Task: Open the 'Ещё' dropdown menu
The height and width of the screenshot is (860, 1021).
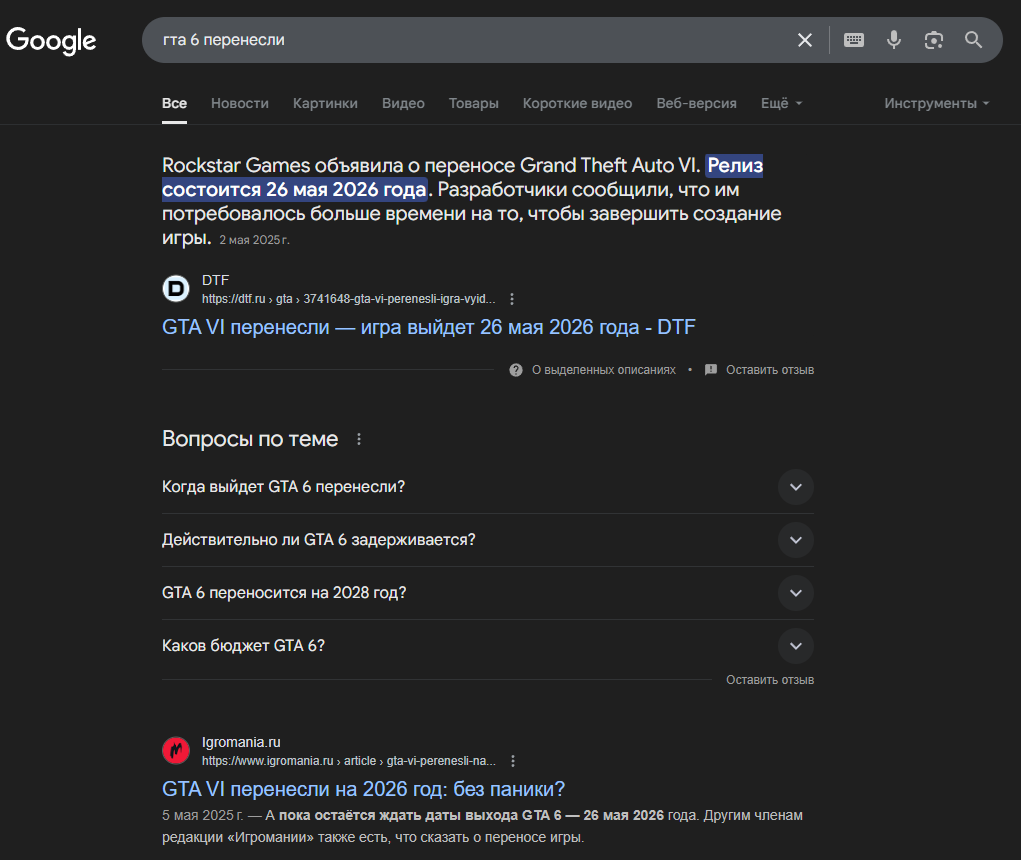Action: point(781,104)
